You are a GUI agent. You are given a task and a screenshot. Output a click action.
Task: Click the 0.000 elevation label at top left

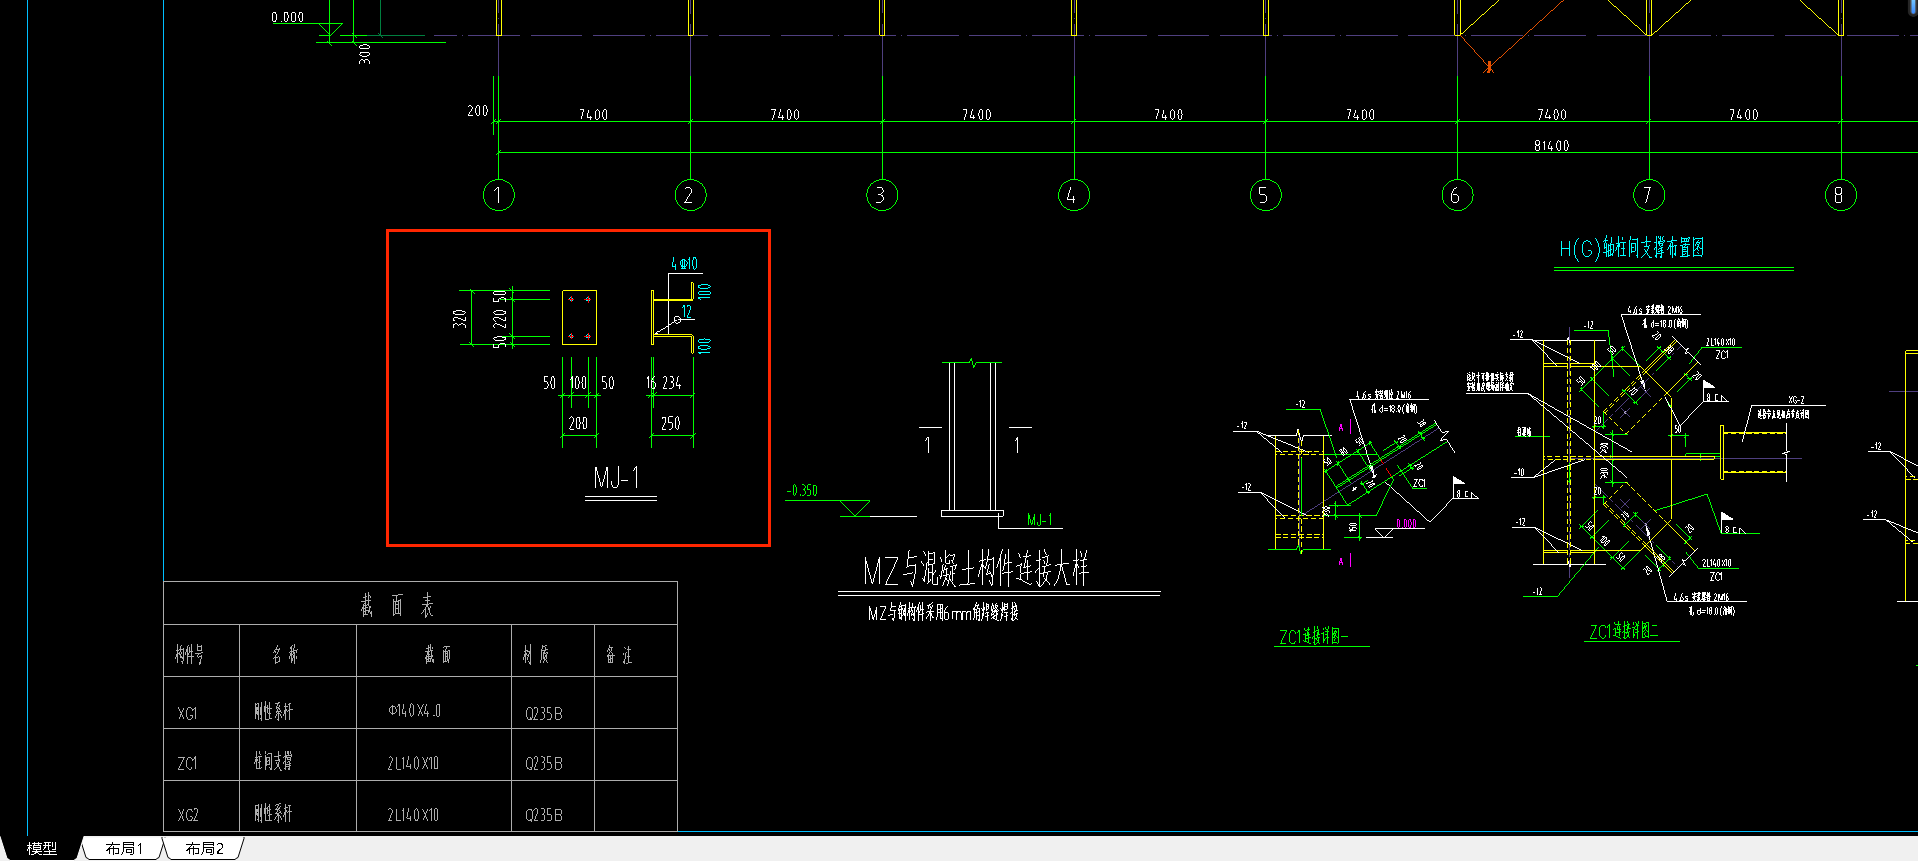coord(287,17)
